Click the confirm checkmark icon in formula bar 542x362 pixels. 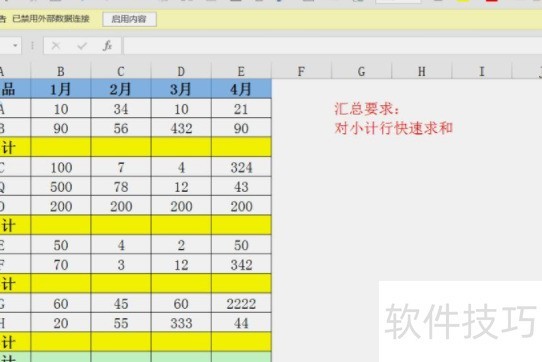click(x=82, y=46)
